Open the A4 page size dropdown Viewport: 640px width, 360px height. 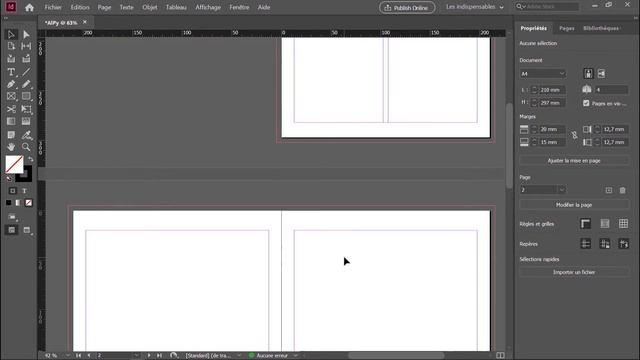coord(543,74)
